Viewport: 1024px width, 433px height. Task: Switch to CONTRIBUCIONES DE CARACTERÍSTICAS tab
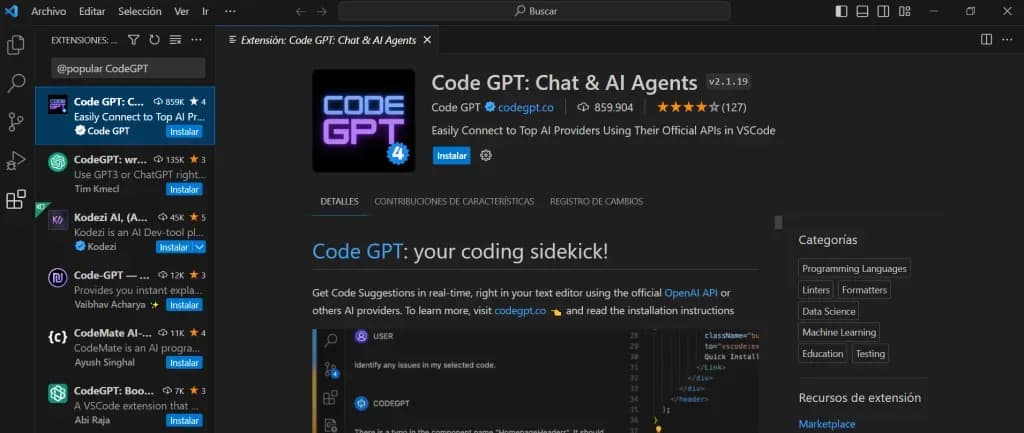pyautogui.click(x=454, y=201)
